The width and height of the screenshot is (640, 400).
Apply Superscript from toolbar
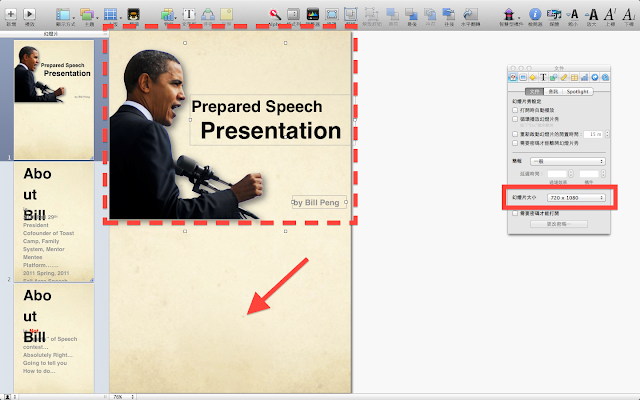coord(610,15)
